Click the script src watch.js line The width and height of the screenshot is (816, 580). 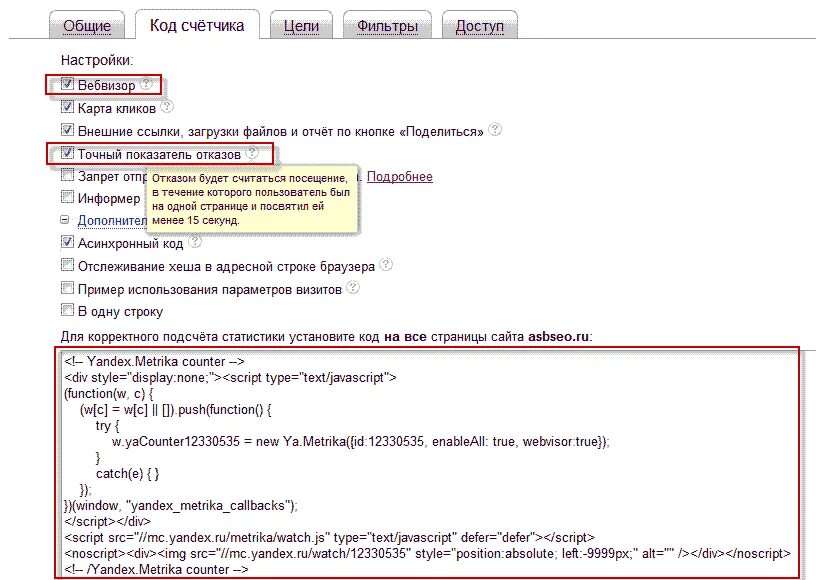click(330, 537)
